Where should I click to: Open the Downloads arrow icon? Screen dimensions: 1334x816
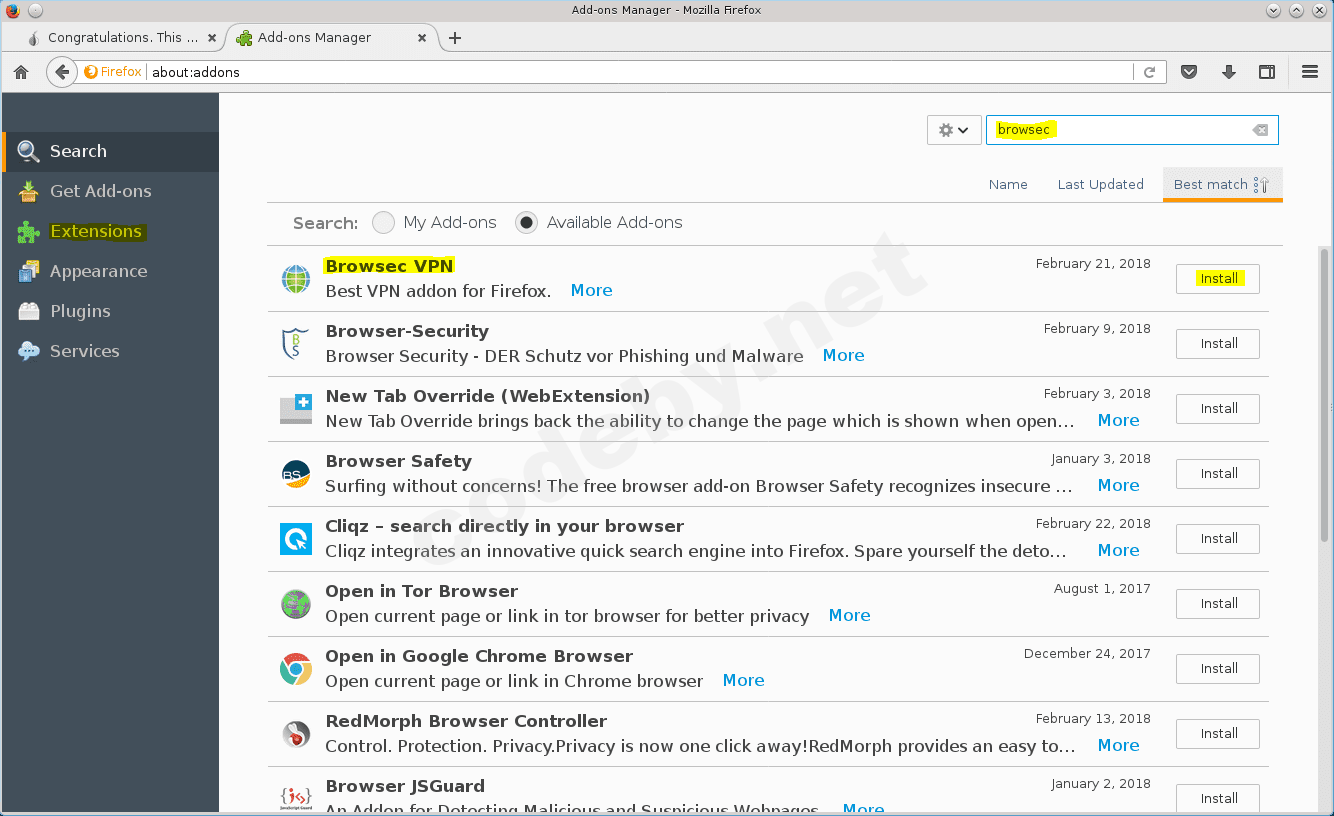click(x=1228, y=71)
